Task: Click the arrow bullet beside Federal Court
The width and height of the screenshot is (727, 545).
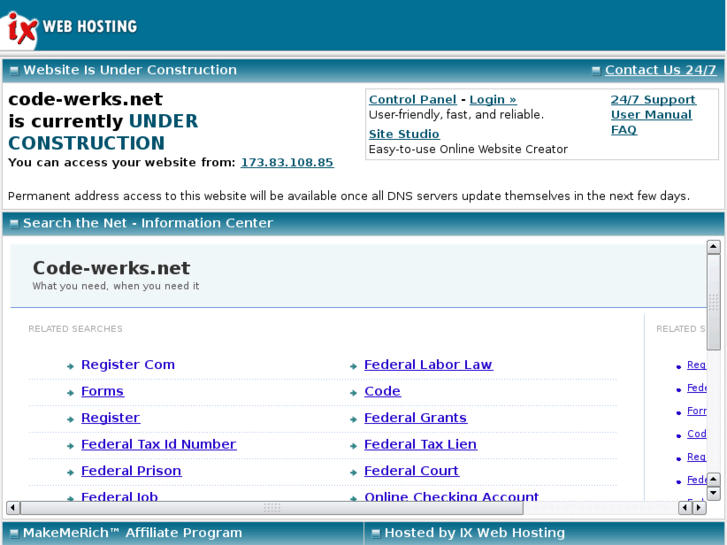Action: pyautogui.click(x=353, y=473)
